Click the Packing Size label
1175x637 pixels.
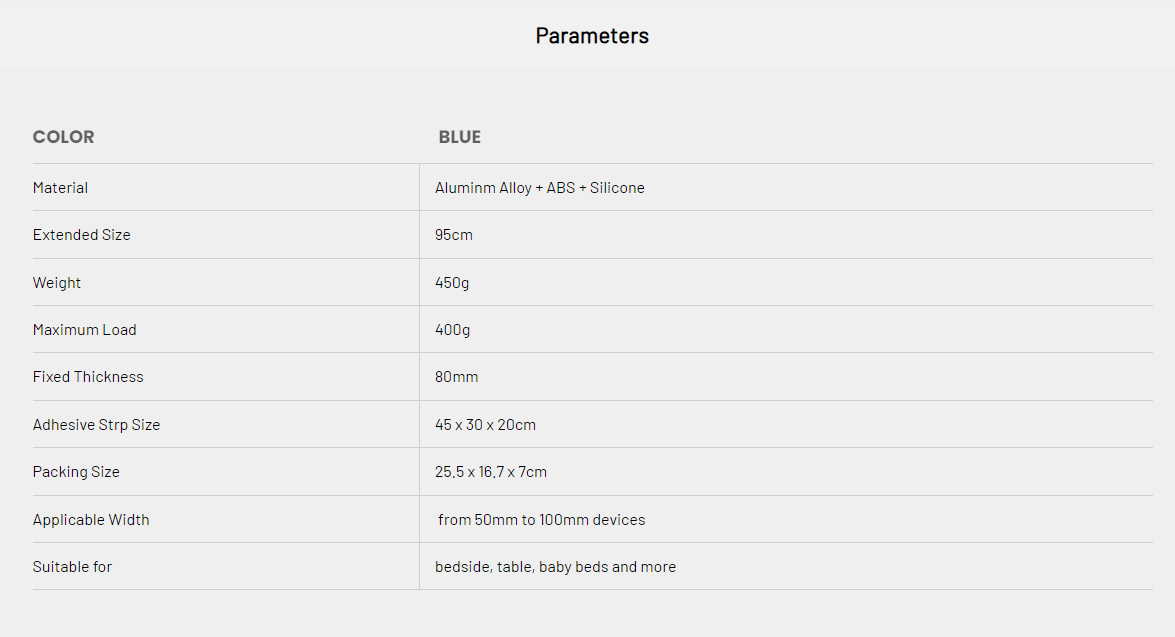(x=76, y=472)
